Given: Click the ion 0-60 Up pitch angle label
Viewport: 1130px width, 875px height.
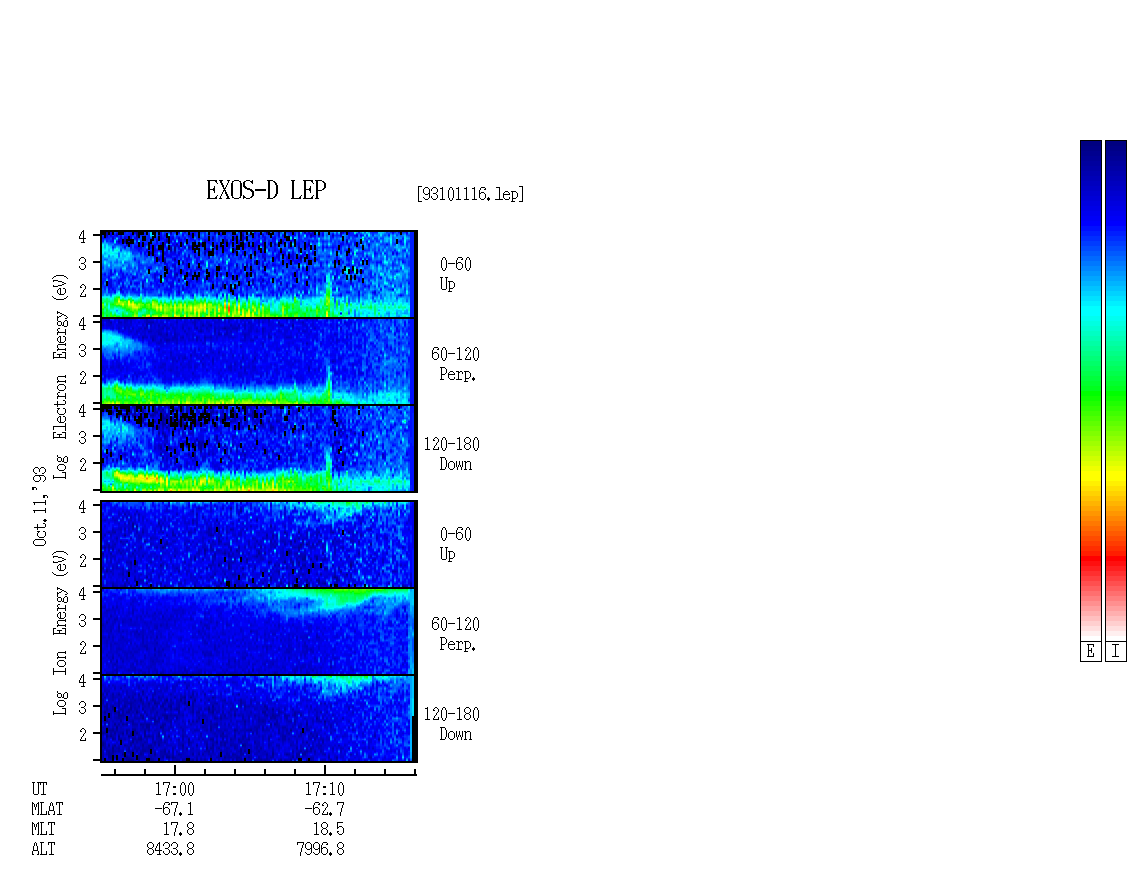Looking at the screenshot, I should 455,544.
